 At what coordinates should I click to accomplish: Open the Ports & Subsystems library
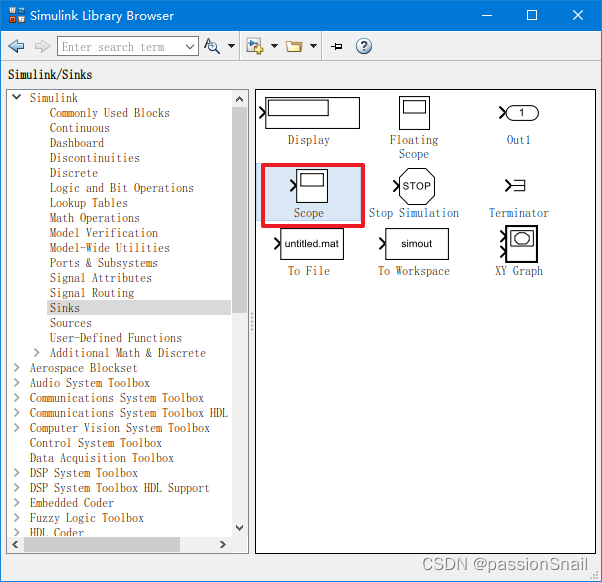[104, 263]
